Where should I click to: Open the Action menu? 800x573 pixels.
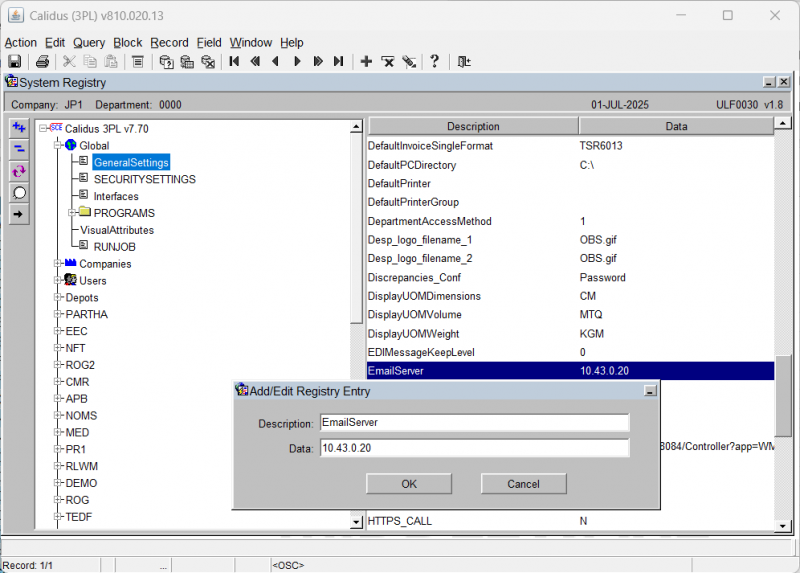21,42
